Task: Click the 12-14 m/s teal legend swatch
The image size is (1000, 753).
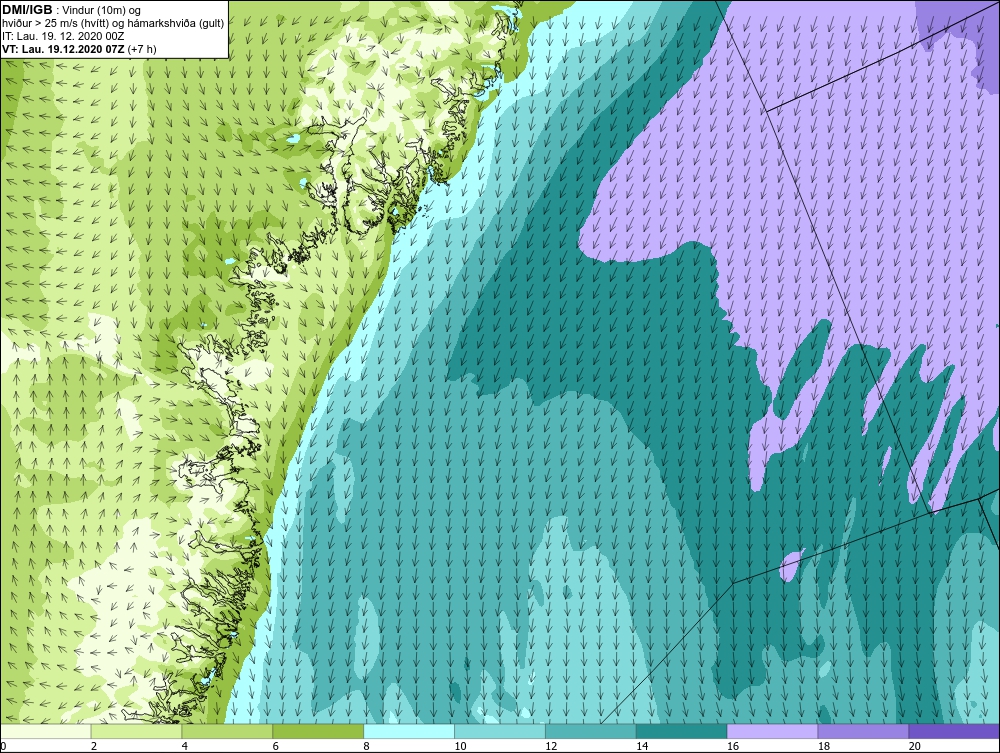Action: pos(591,731)
